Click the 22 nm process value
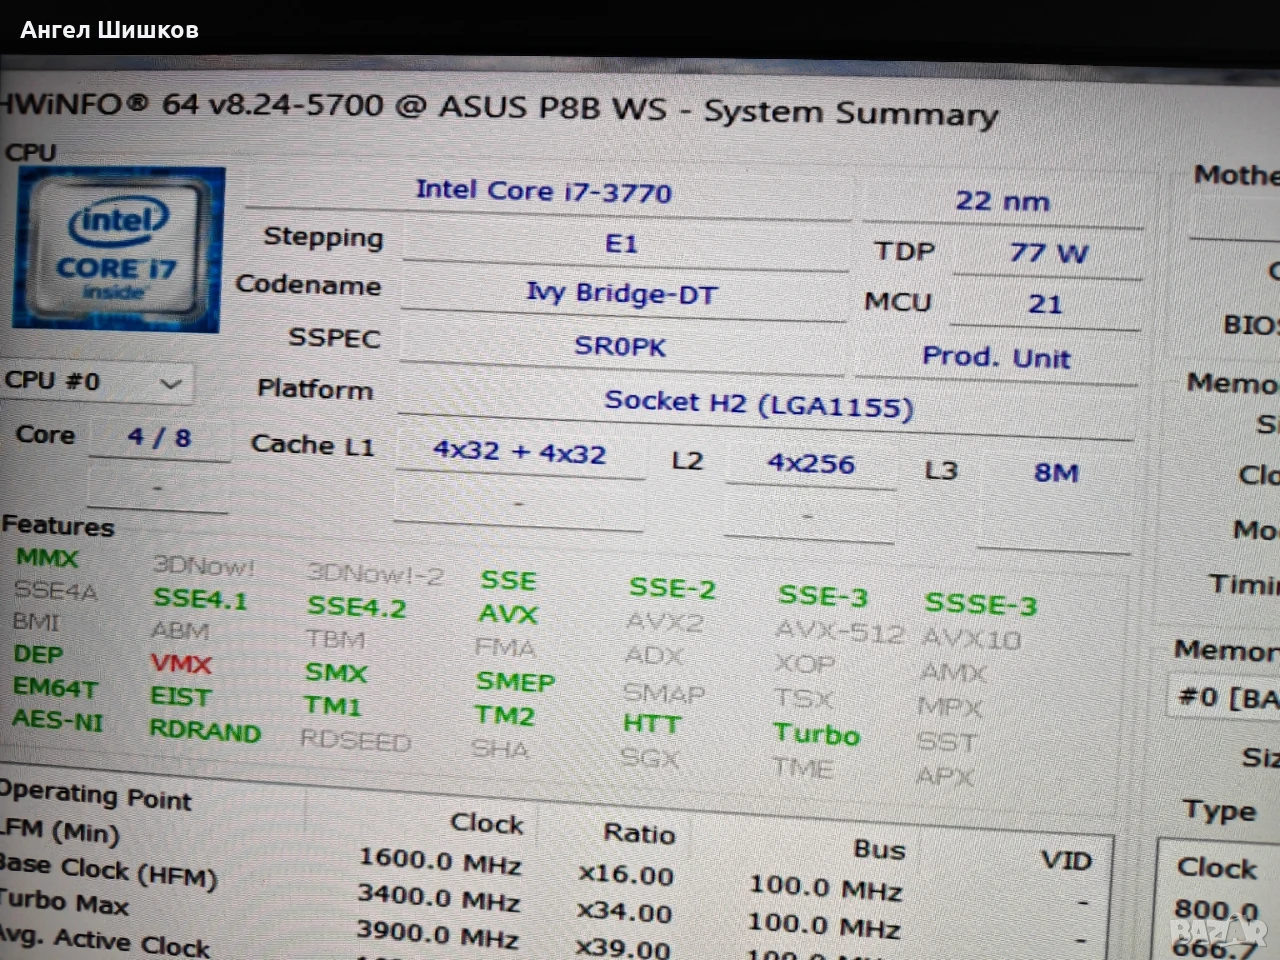This screenshot has width=1280, height=960. (1002, 201)
